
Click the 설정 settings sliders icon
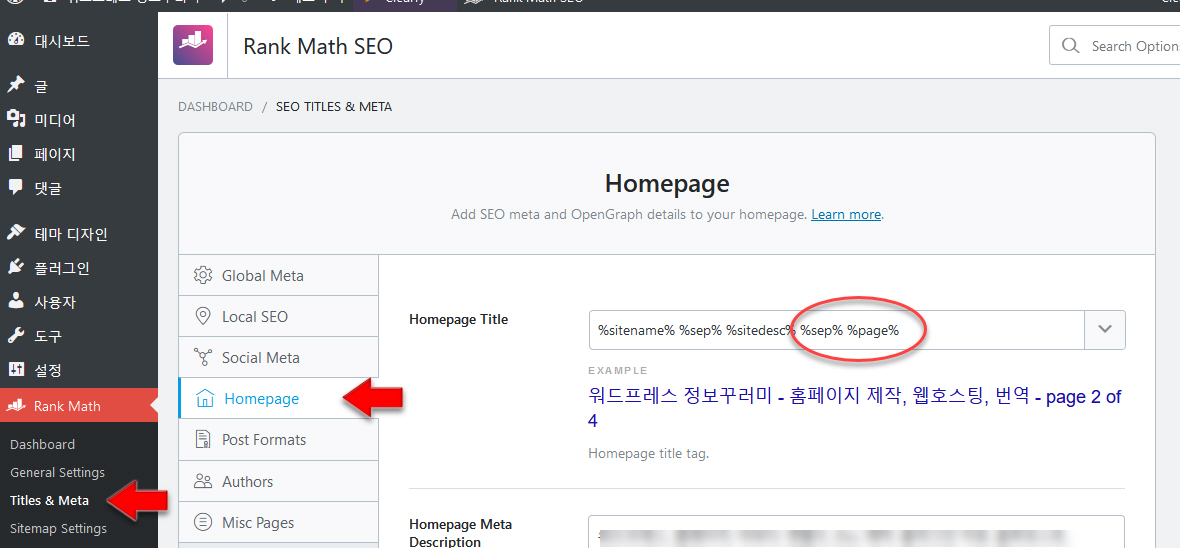pyautogui.click(x=15, y=370)
